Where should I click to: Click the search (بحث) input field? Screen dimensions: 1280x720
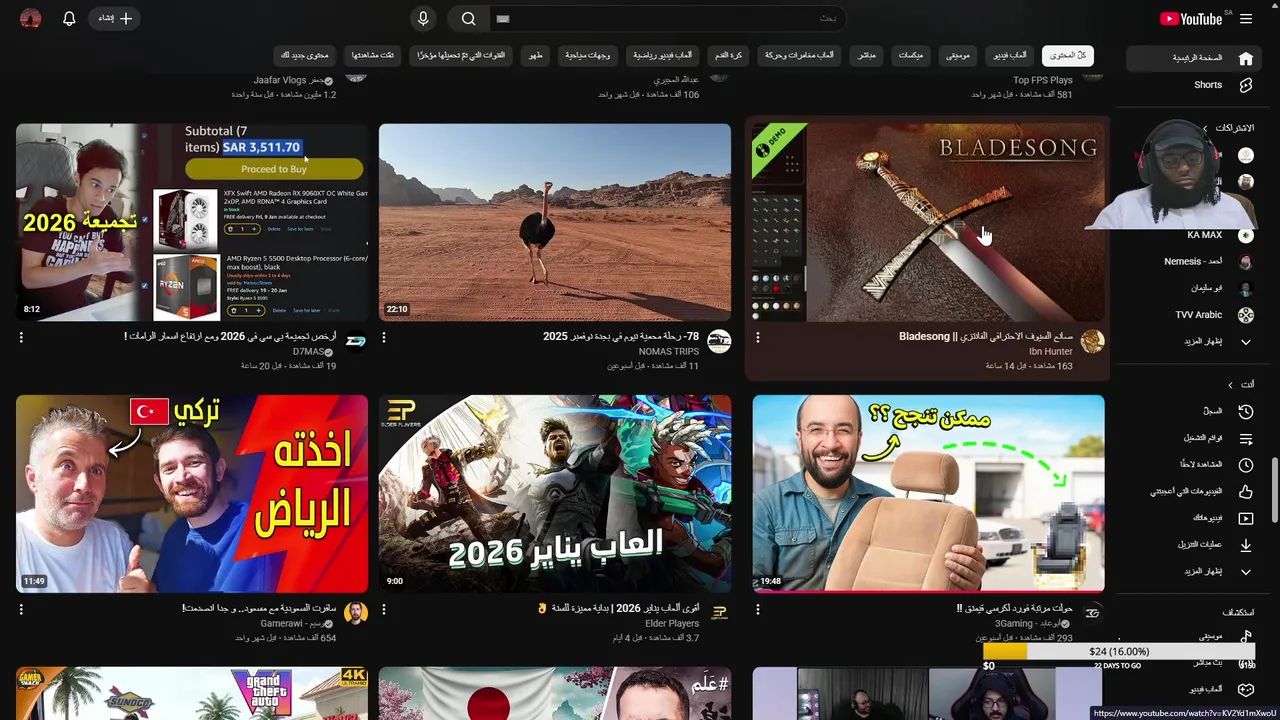668,19
